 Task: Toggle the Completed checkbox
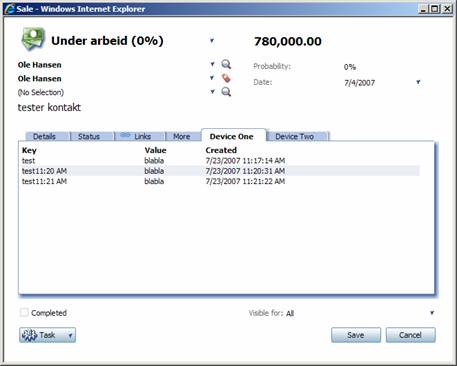coord(24,312)
